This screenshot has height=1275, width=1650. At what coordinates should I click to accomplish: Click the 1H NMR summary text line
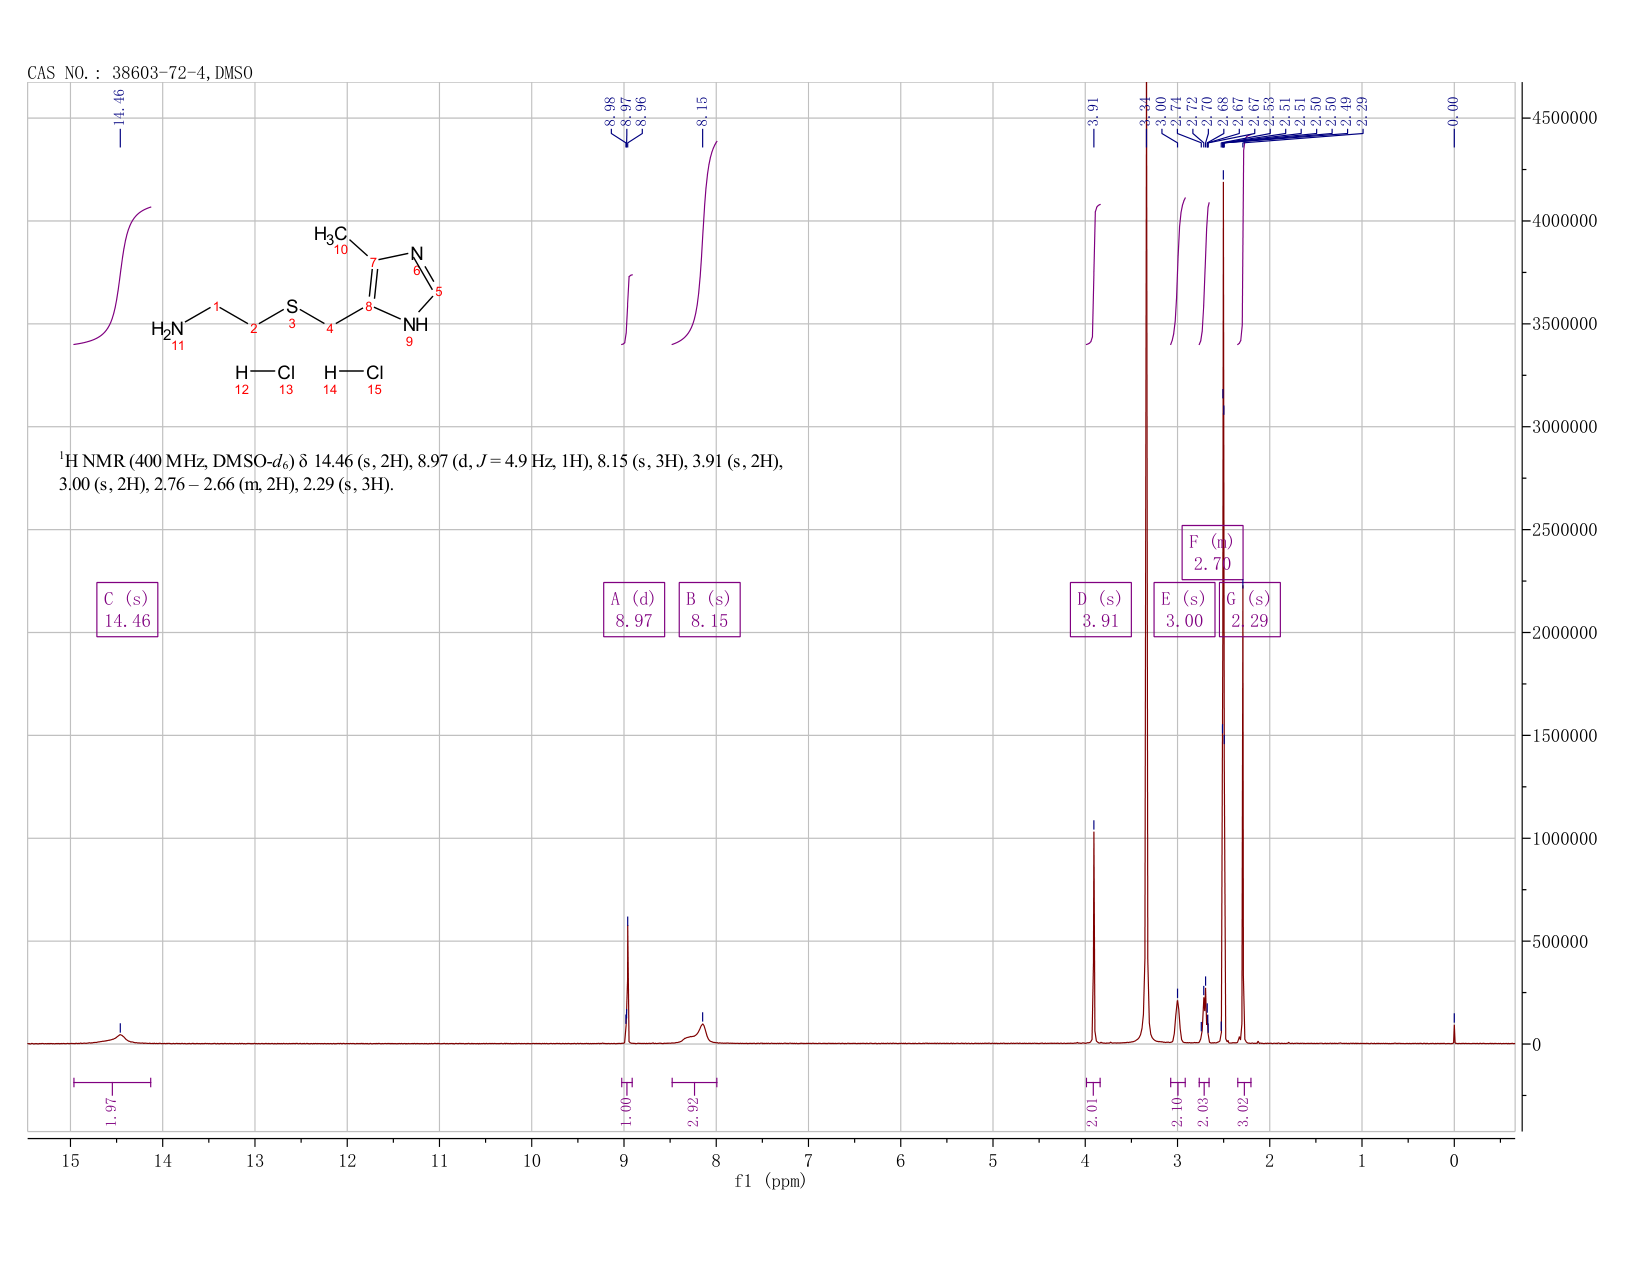420,473
